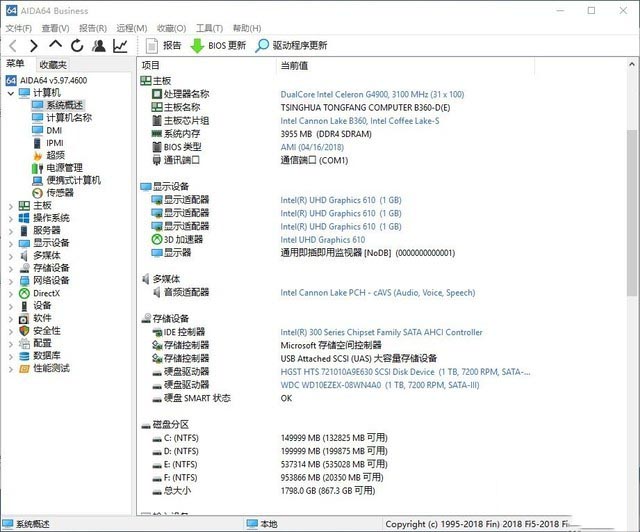Go back with the left arrow toolbar icon
Screen dimensions: 640x532
click(x=13, y=45)
